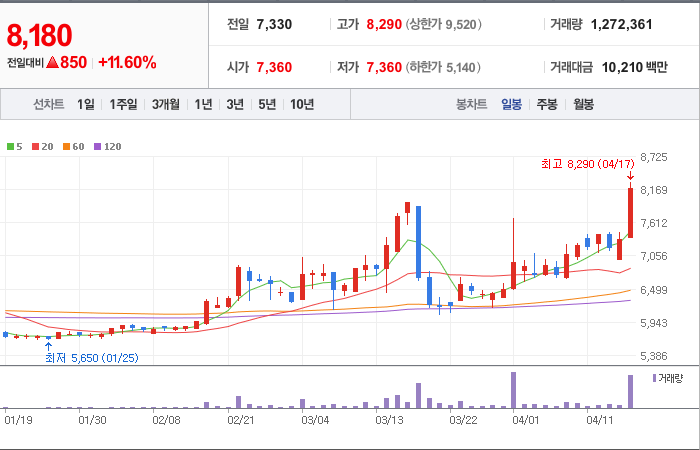700x450 pixels.
Task: Click the 최저 5,650 (01/25) marker label
Action: click(x=92, y=358)
